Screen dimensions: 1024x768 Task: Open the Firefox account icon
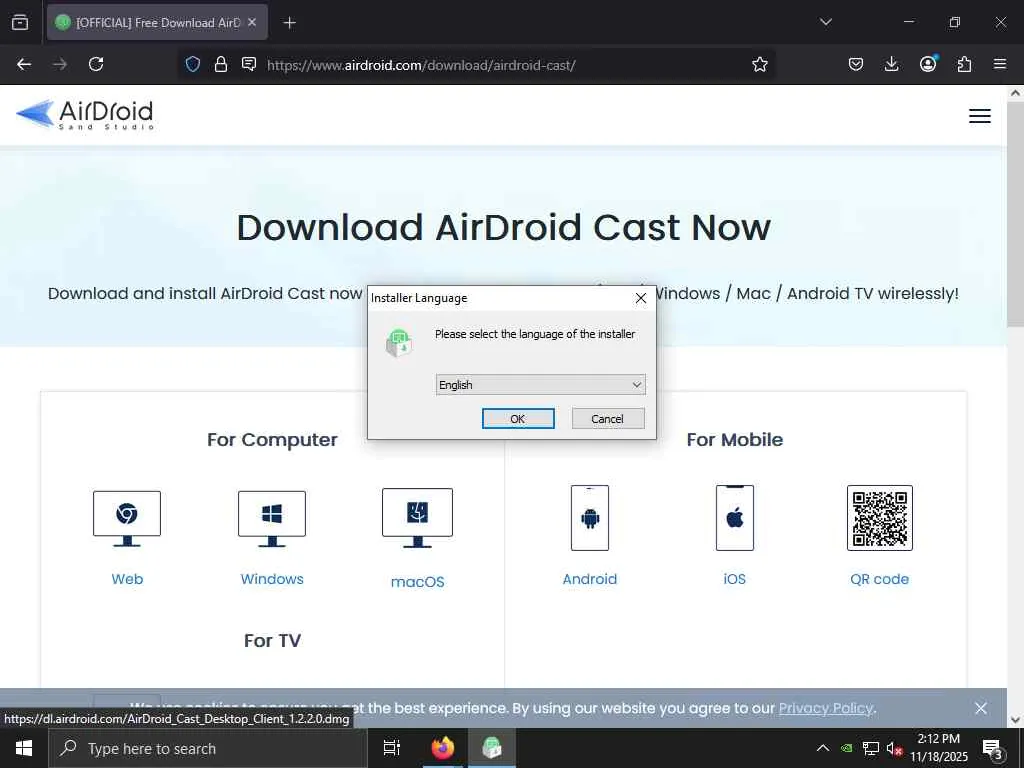[928, 64]
